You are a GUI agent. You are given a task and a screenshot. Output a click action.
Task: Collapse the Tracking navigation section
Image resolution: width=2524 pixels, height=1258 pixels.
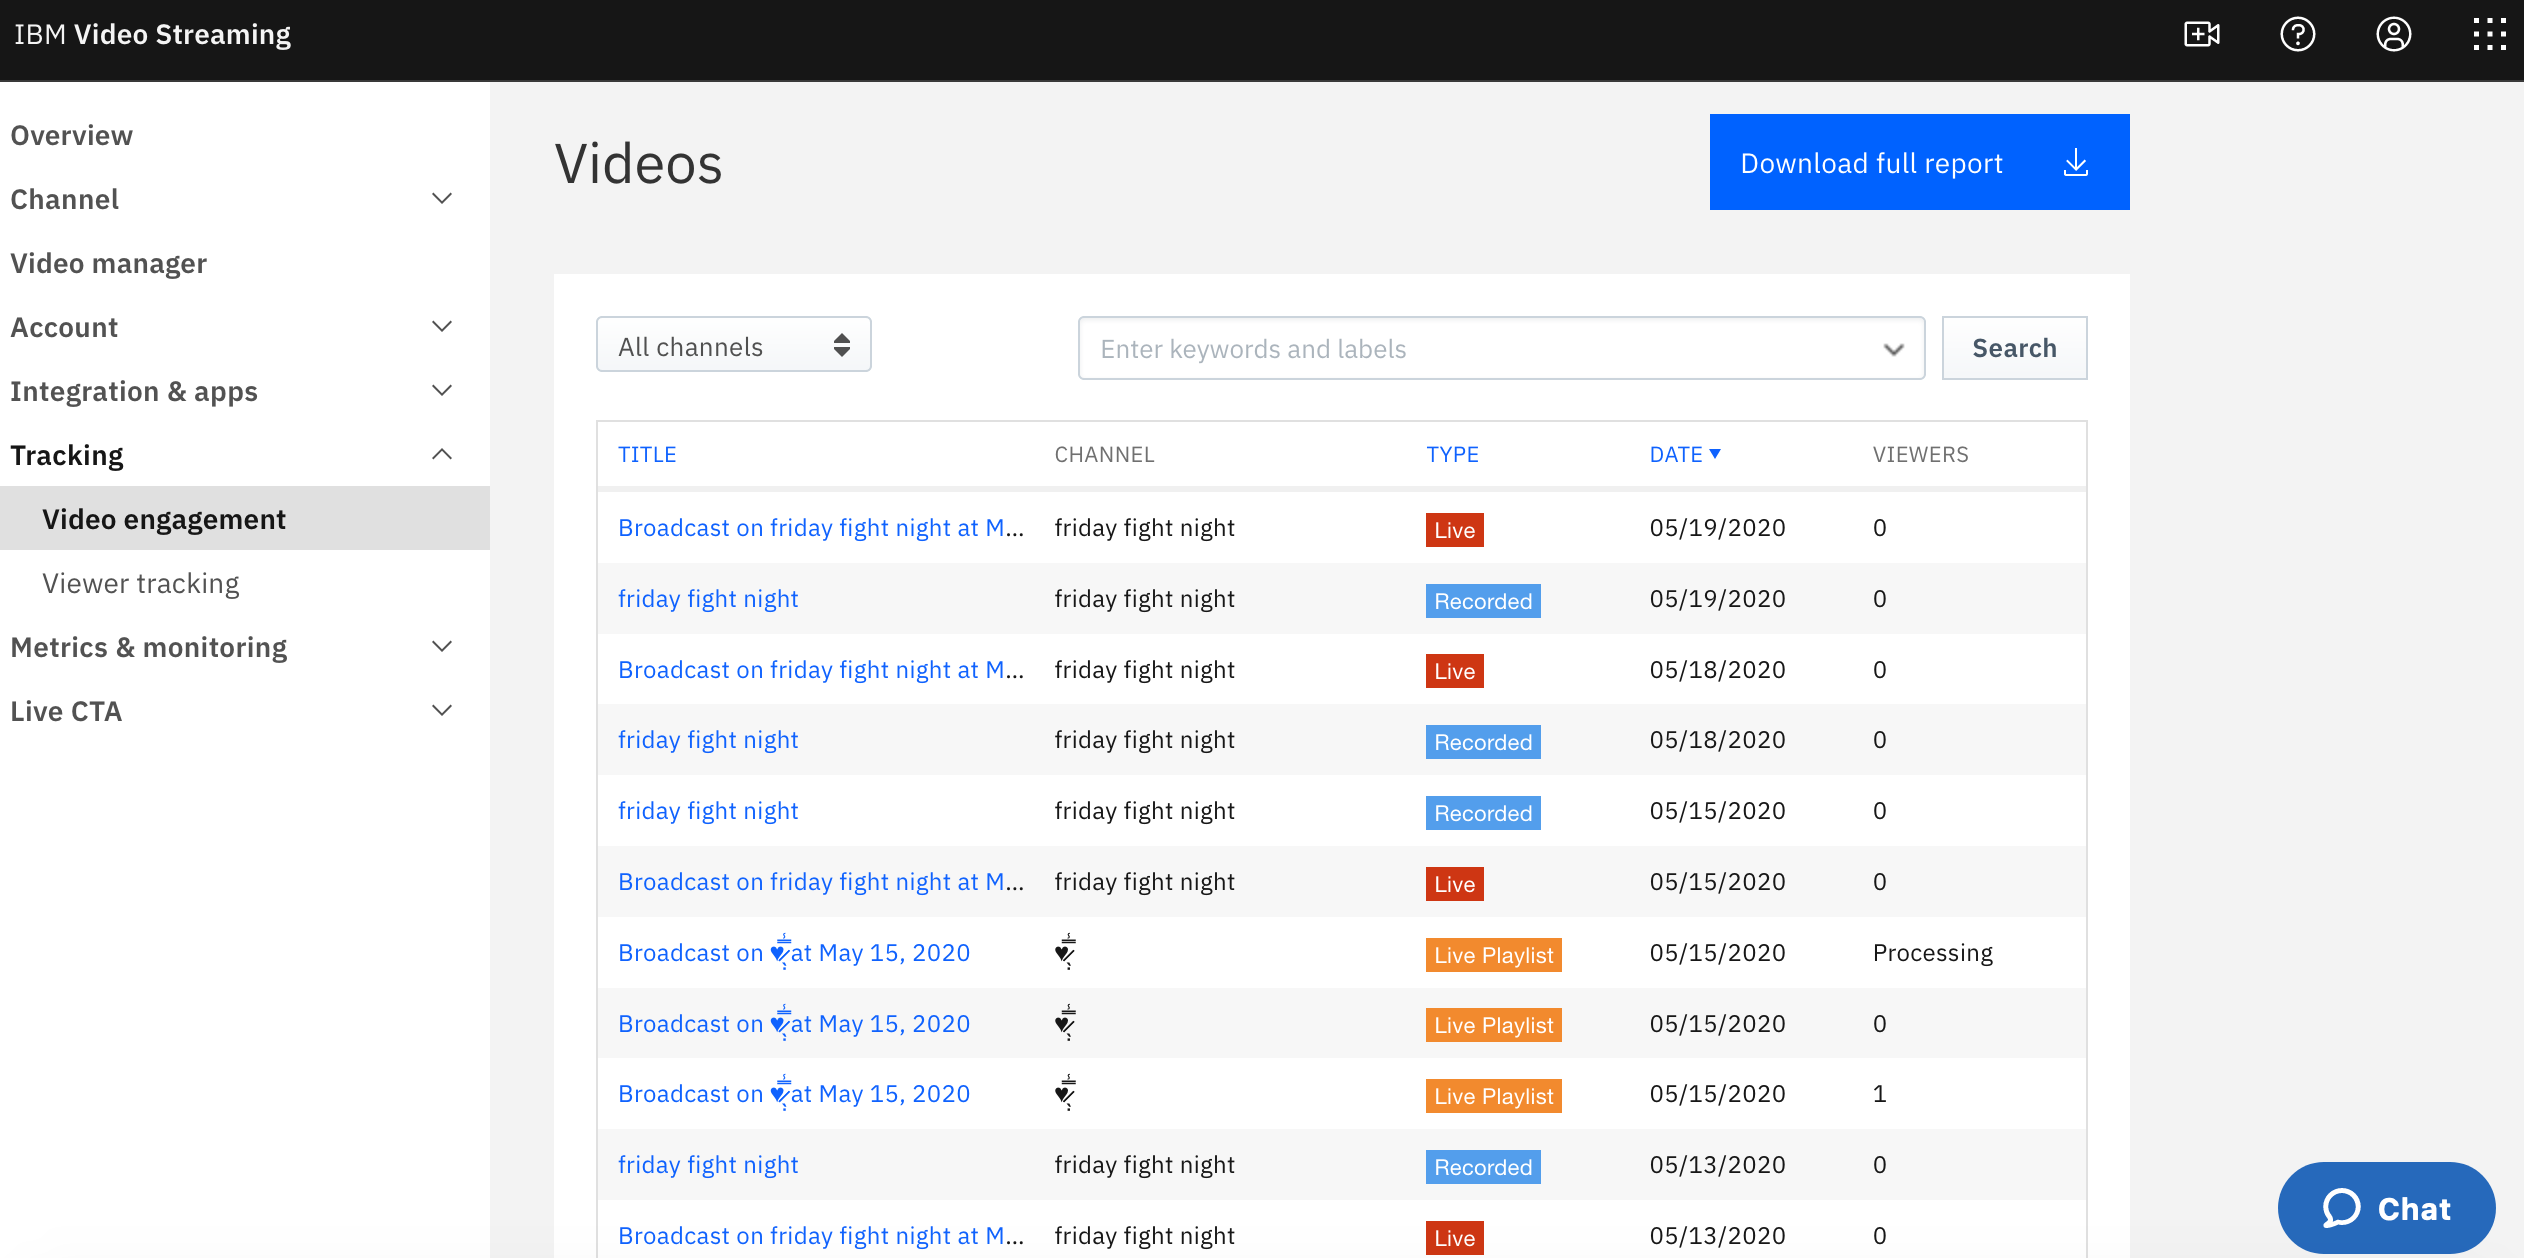(446, 454)
